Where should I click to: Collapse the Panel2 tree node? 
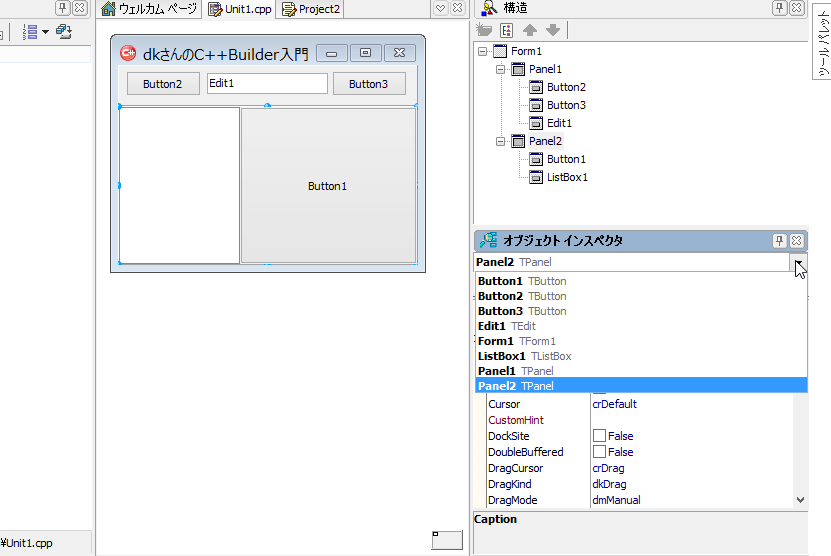(x=501, y=141)
